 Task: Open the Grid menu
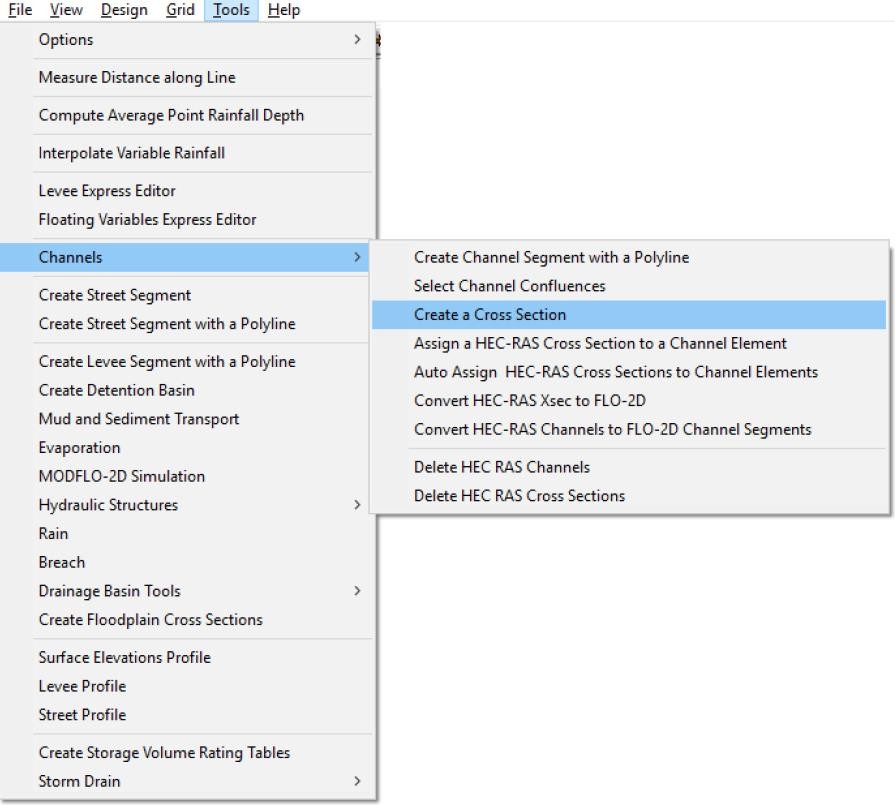click(180, 10)
